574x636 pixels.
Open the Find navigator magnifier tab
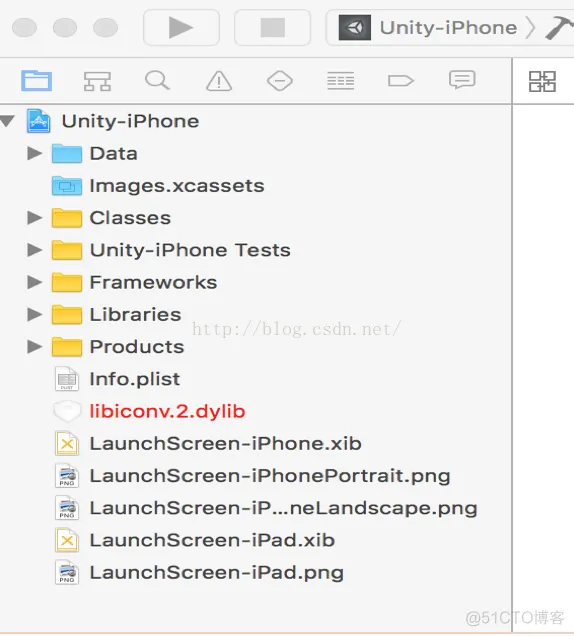pos(157,80)
